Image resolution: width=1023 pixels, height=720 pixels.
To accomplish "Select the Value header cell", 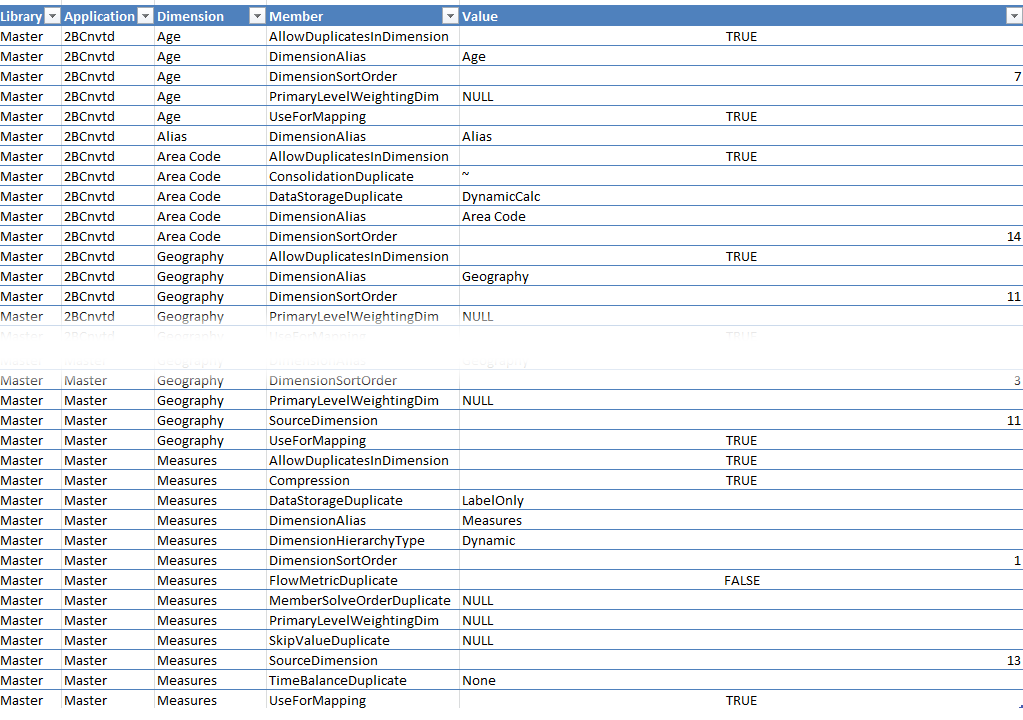I will [741, 16].
